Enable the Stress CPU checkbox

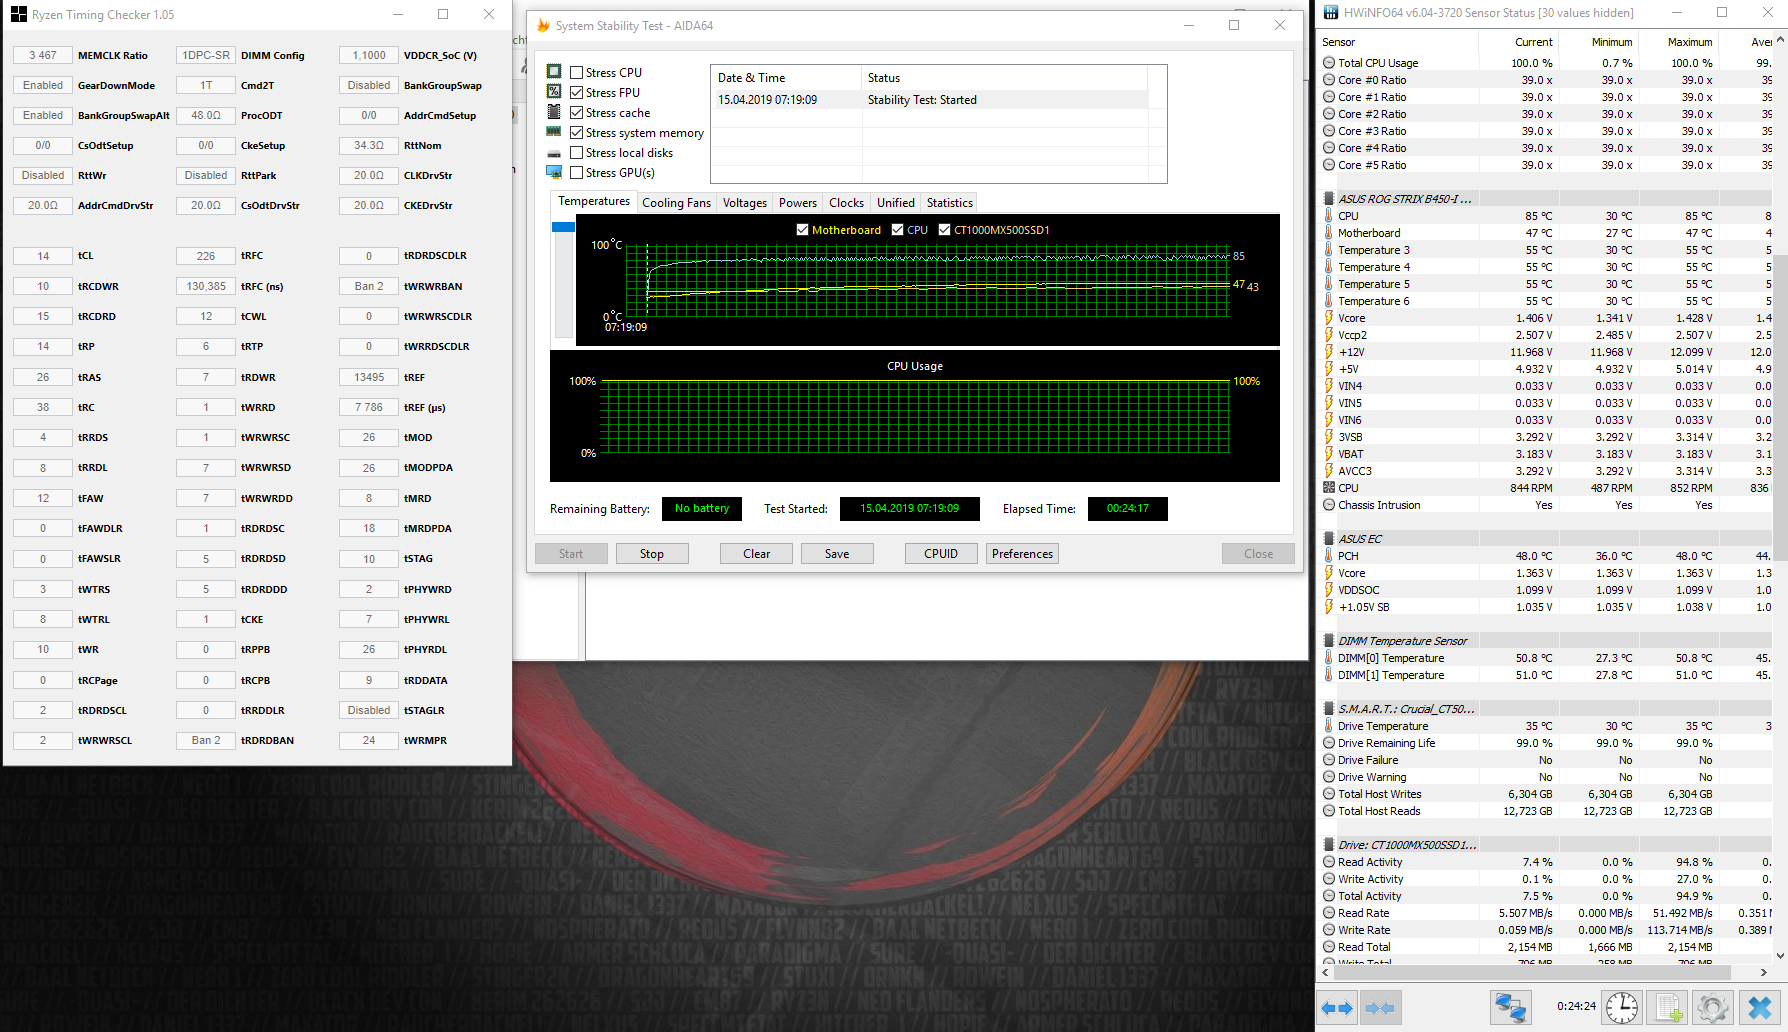coord(576,72)
